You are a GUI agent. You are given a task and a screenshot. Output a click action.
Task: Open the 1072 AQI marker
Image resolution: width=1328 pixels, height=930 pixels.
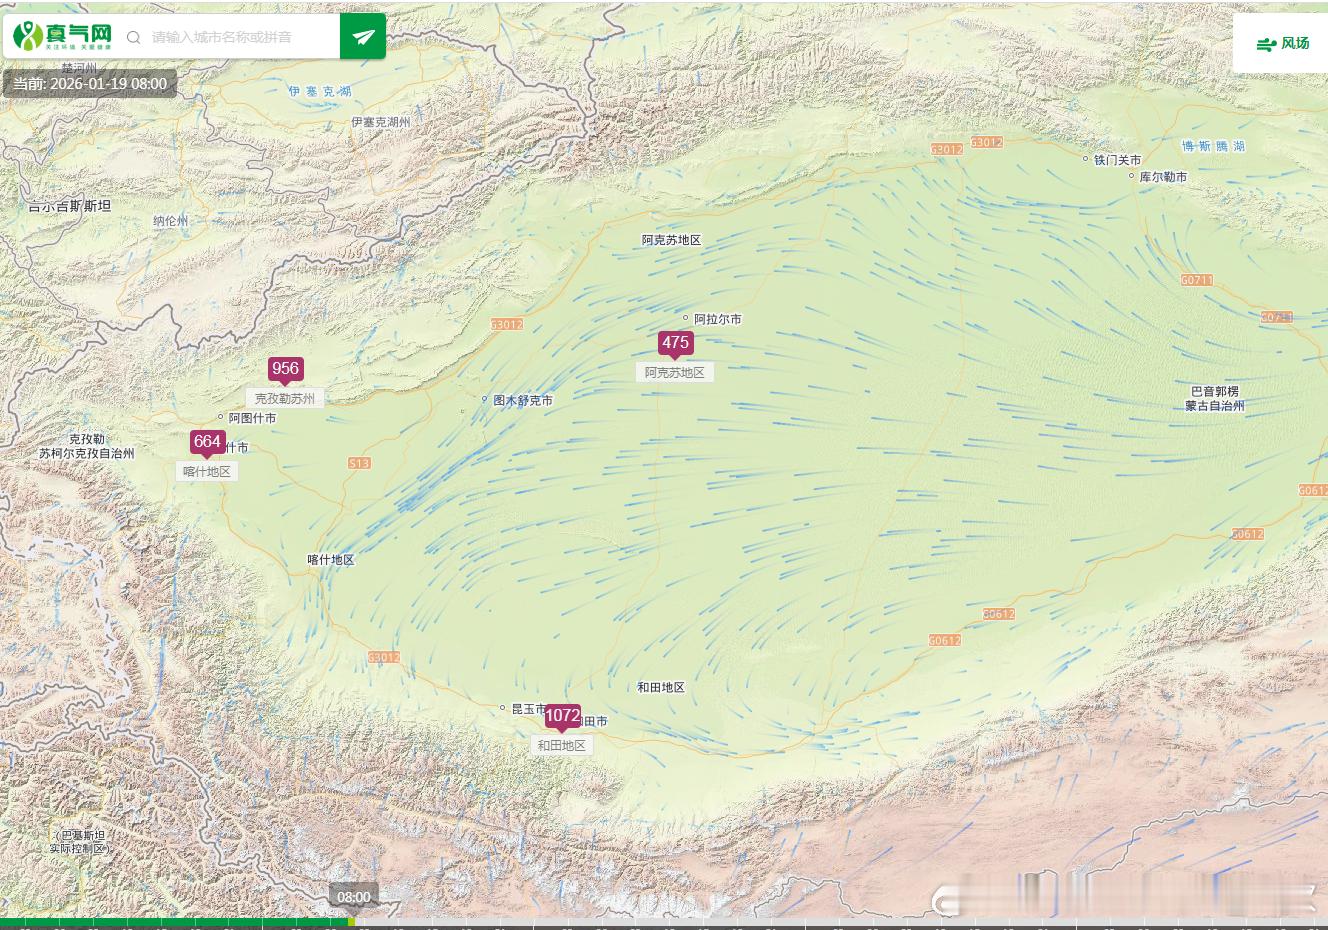562,716
